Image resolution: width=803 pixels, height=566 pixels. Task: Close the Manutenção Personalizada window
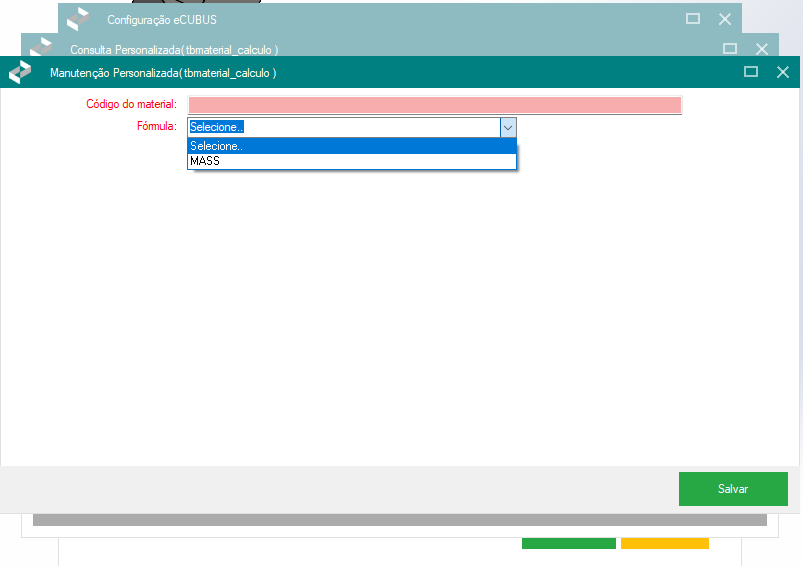coord(783,72)
